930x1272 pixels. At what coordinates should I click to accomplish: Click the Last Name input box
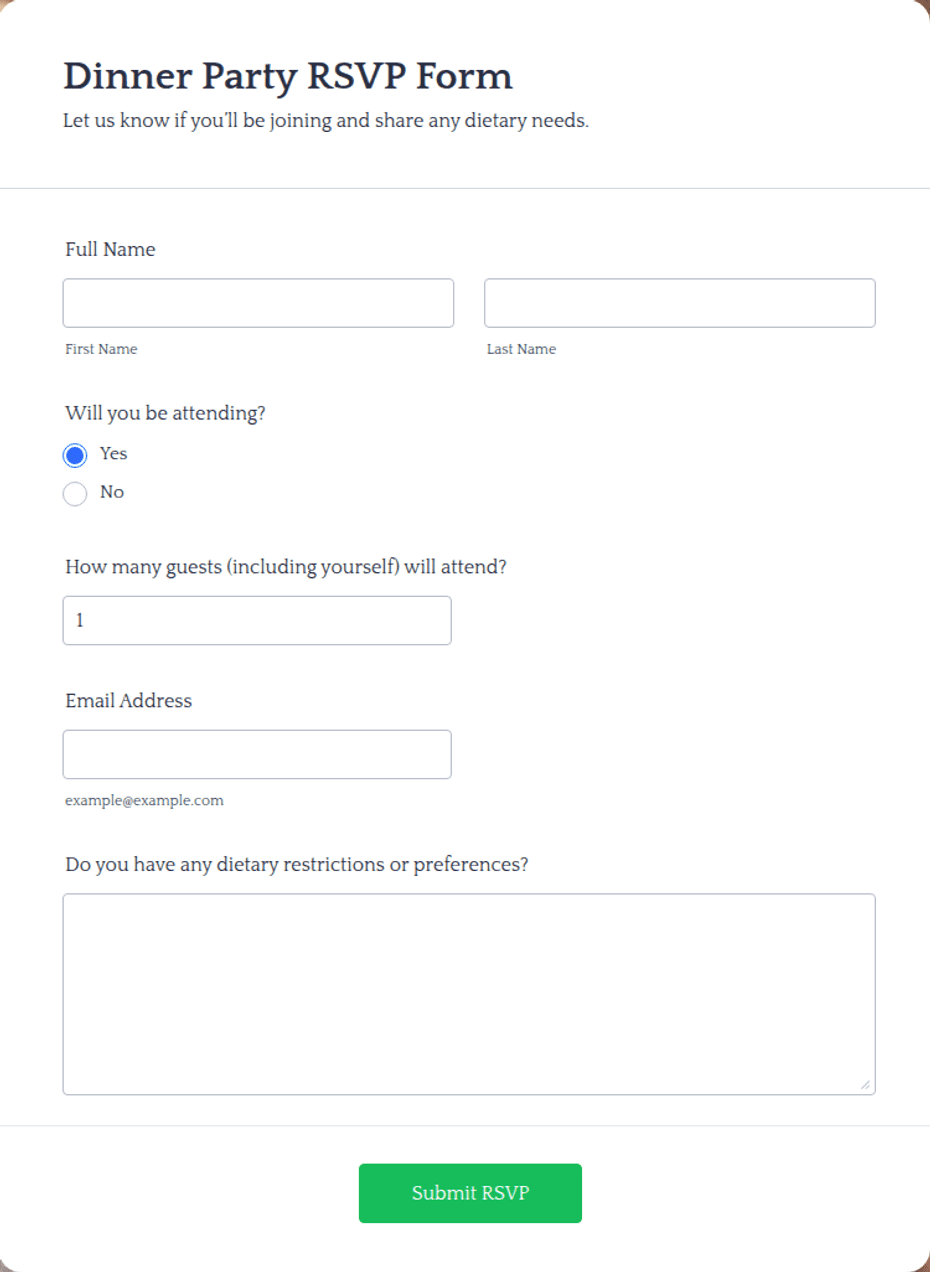680,303
